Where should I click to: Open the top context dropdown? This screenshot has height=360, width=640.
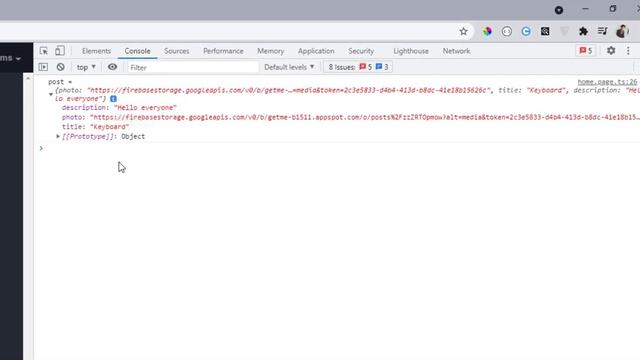(x=86, y=67)
